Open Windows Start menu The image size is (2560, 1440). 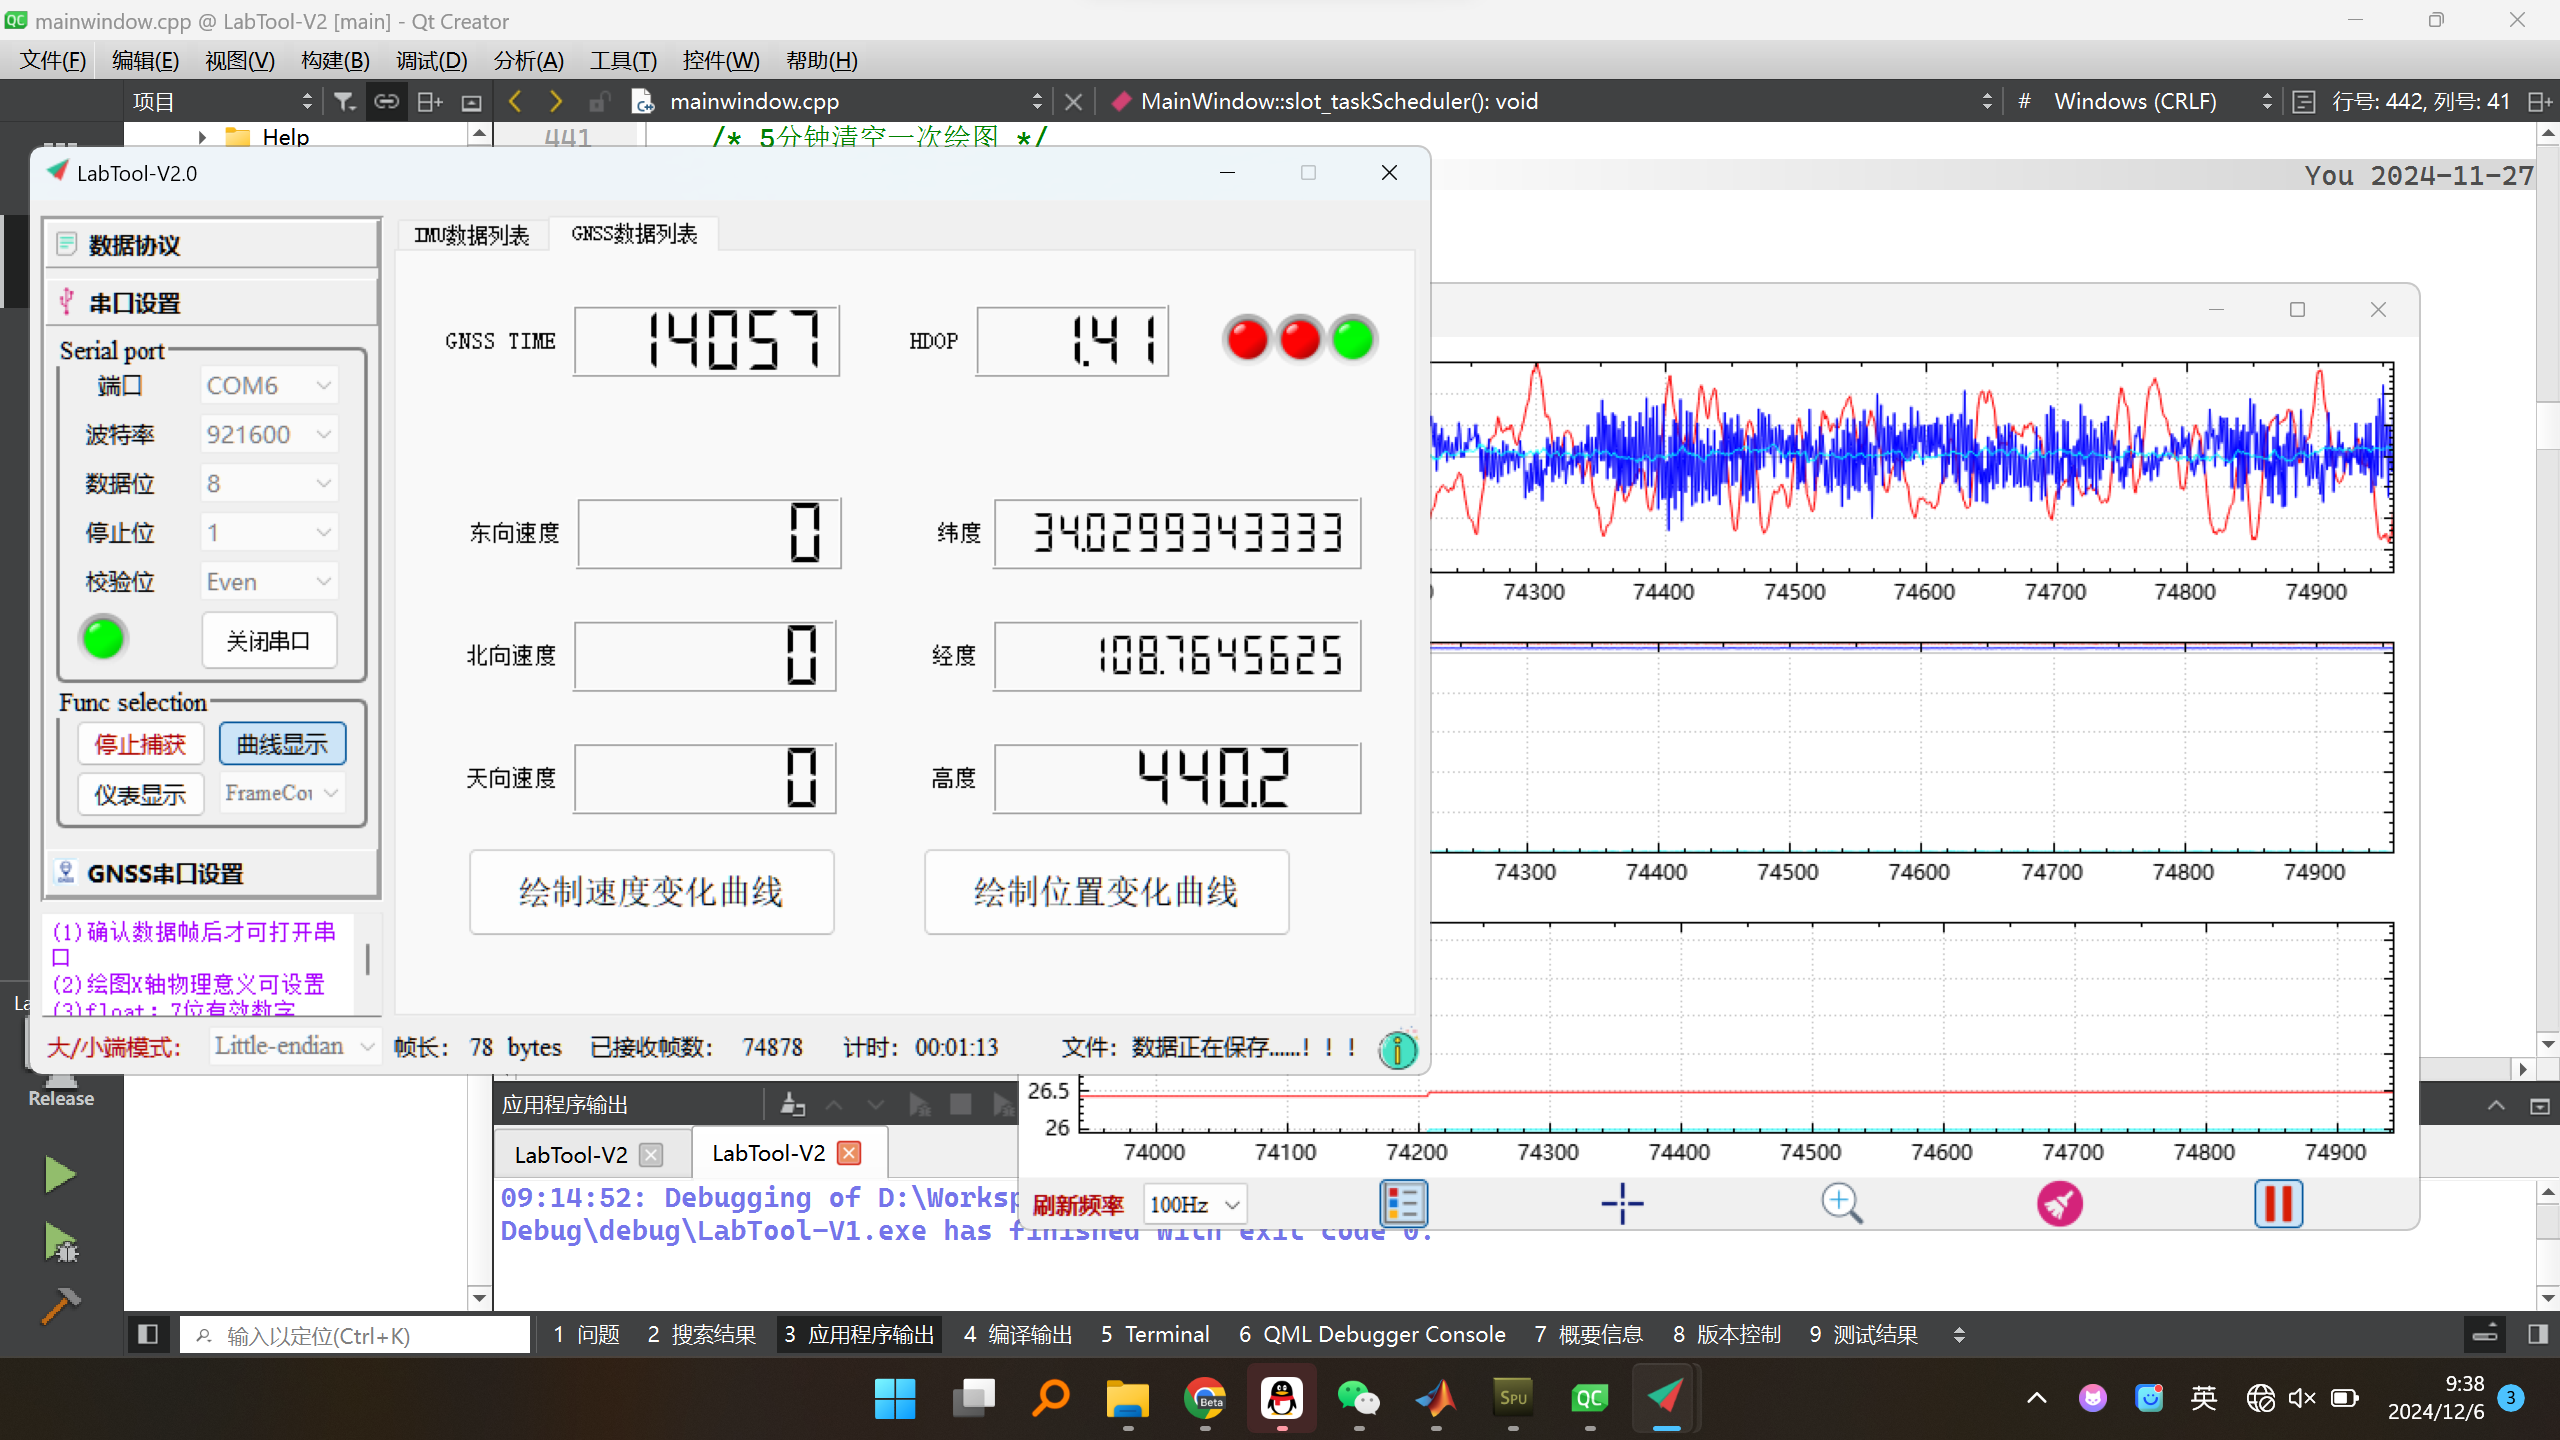(895, 1398)
